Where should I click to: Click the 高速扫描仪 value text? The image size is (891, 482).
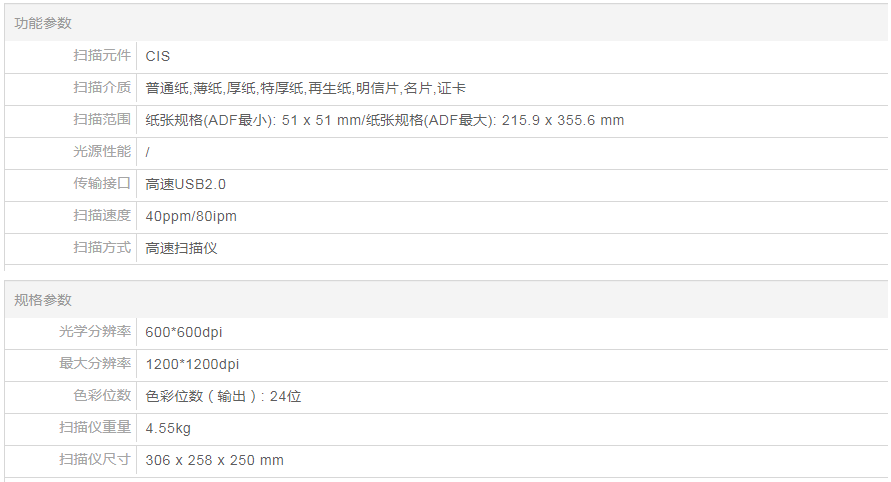(181, 248)
